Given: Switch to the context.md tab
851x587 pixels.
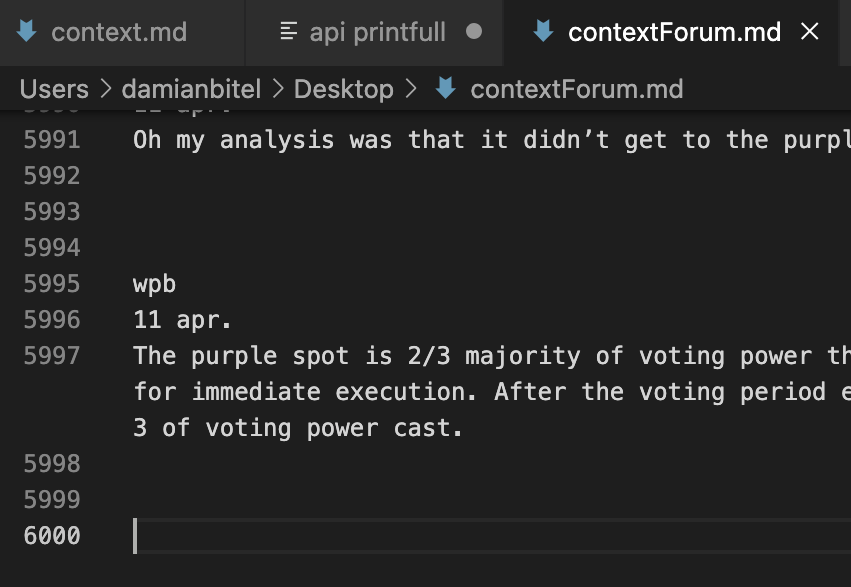Looking at the screenshot, I should 118,32.
